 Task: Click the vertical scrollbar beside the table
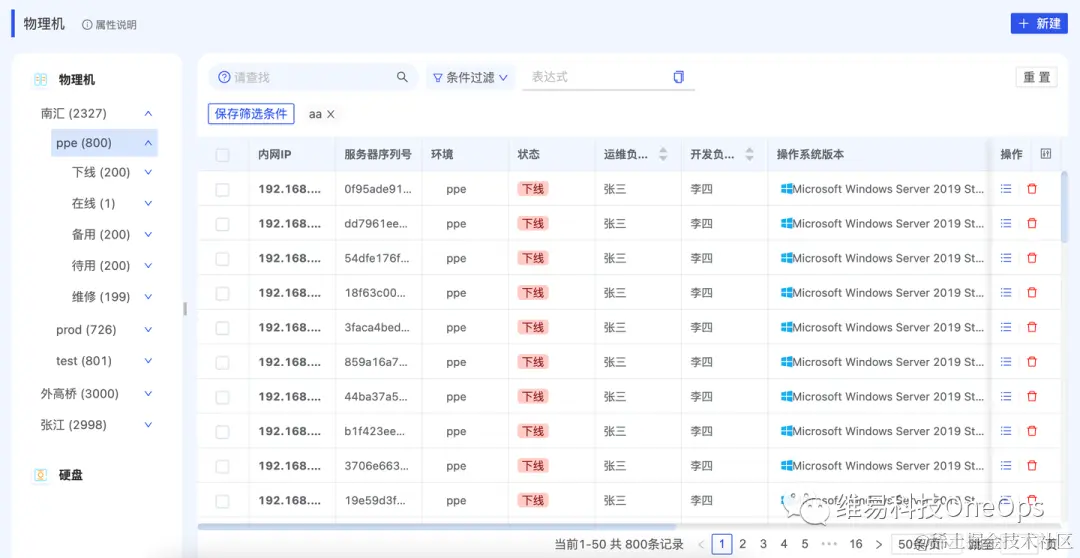1066,207
